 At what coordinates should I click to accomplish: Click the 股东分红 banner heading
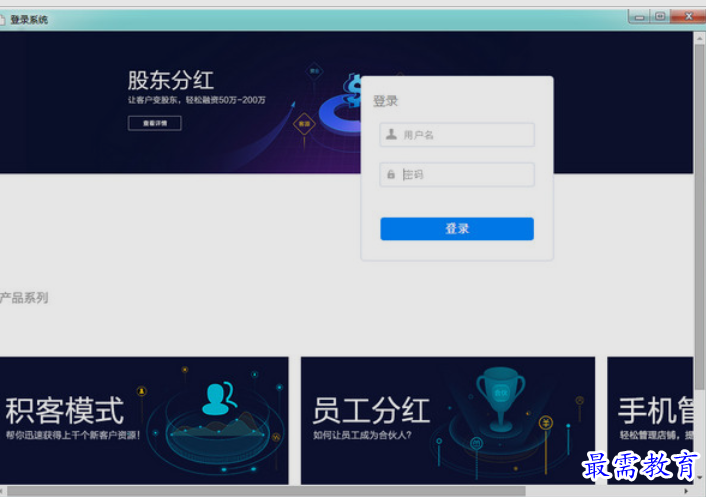point(171,80)
